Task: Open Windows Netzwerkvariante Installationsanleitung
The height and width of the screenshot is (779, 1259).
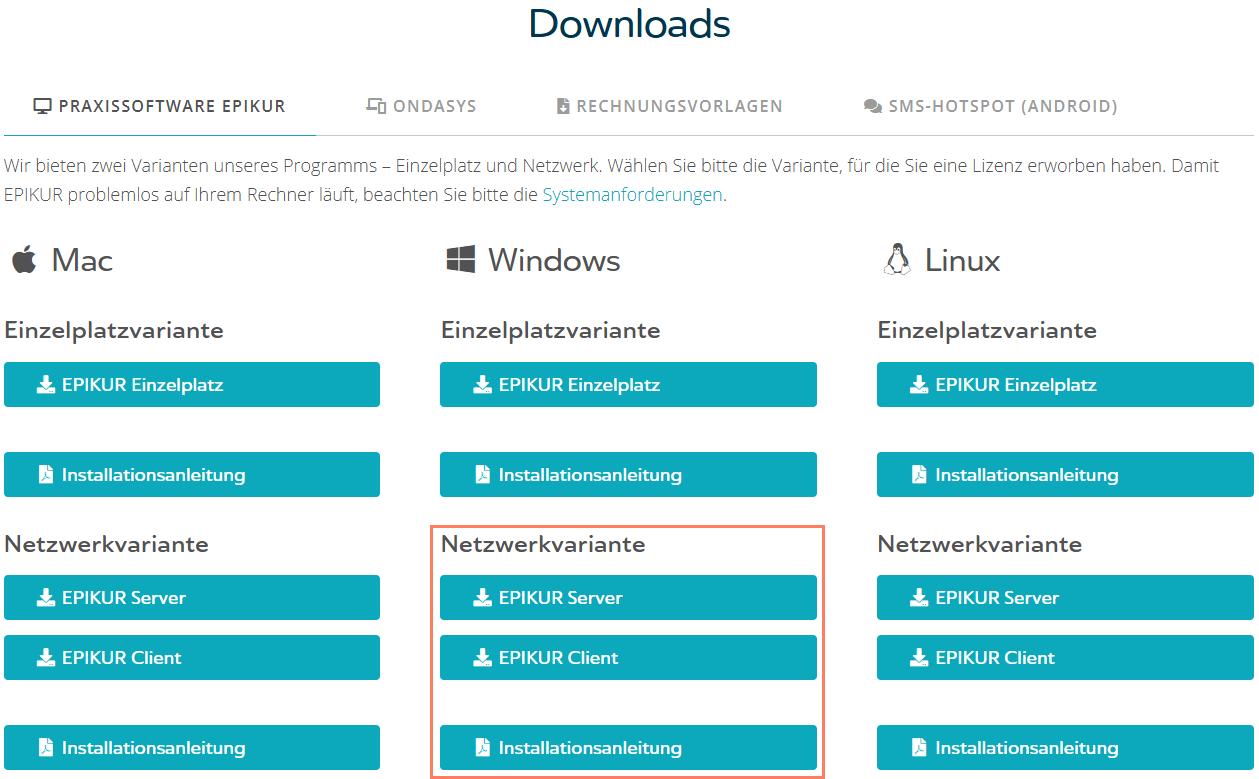Action: click(628, 748)
